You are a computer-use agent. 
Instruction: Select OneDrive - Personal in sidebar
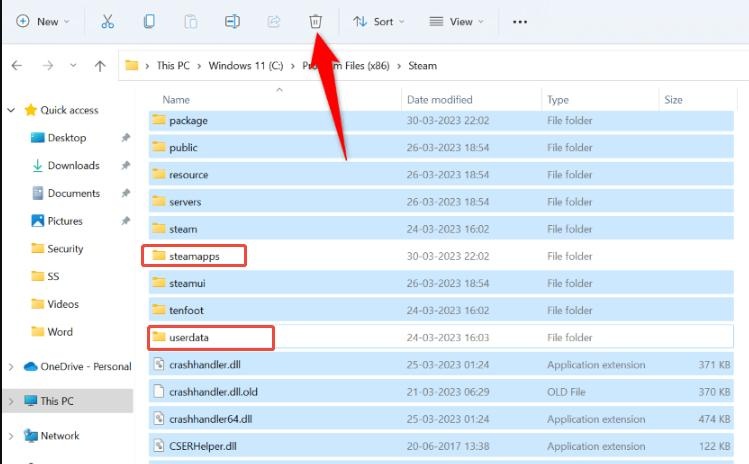(x=86, y=367)
